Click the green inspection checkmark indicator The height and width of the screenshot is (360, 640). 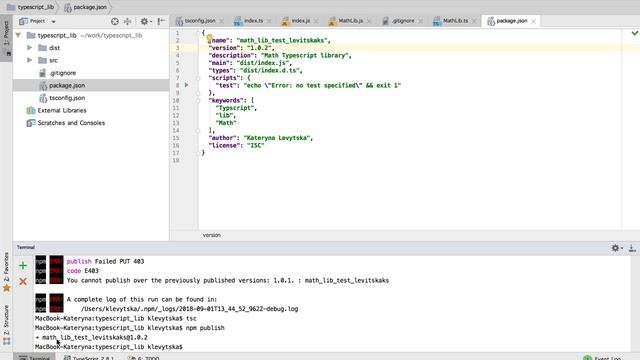tap(635, 33)
